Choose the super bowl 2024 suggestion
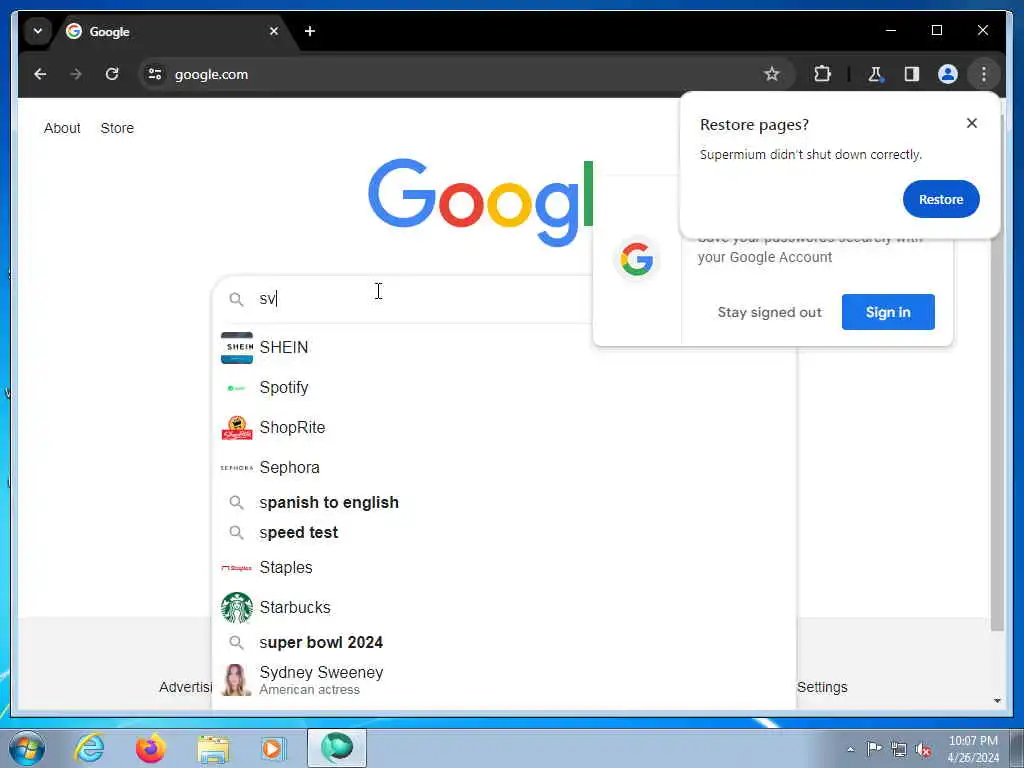 [504, 643]
